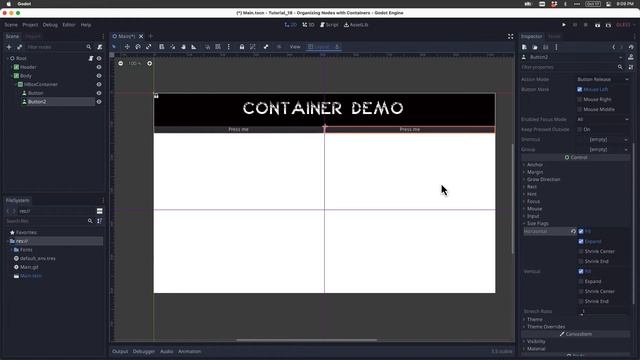The image size is (640, 360).
Task: Attach a script to the selected node
Action: coord(100,47)
